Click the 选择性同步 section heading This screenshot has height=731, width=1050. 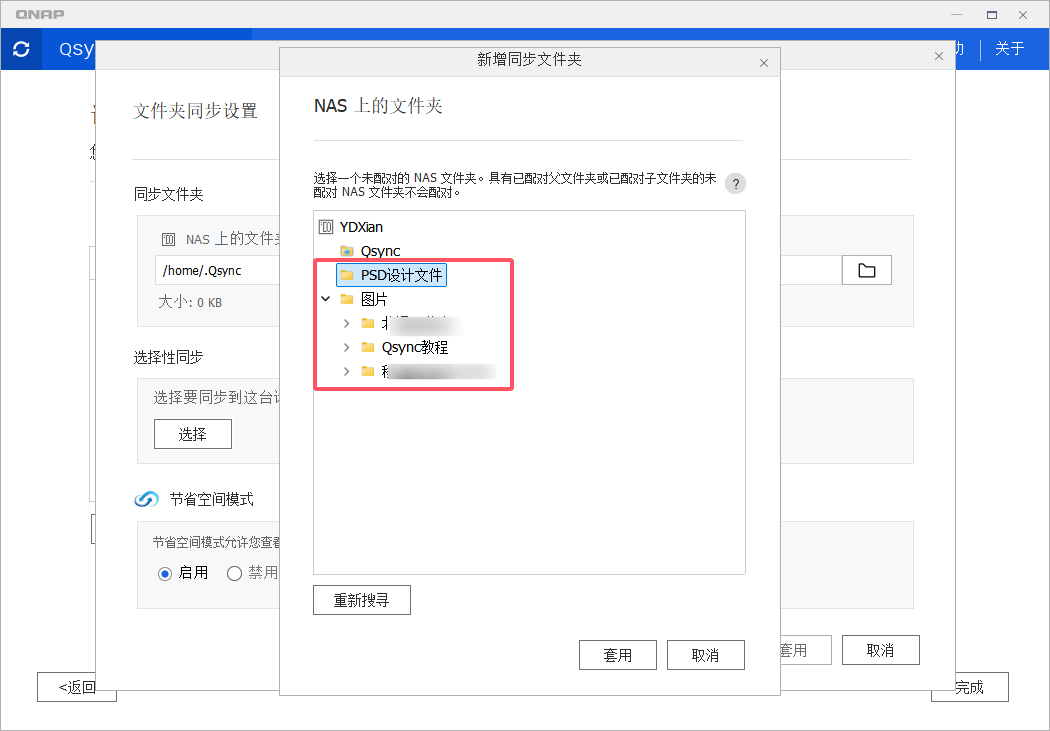coord(169,357)
